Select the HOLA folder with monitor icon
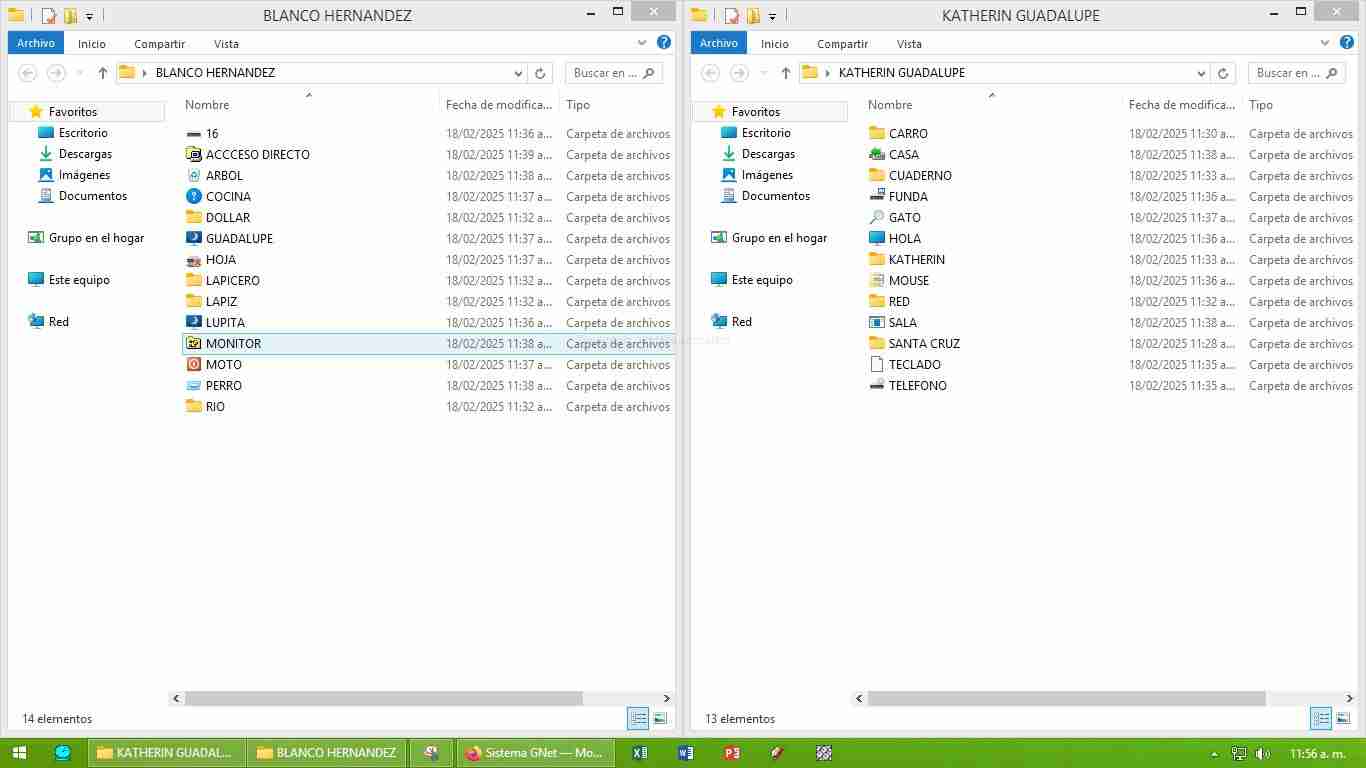Viewport: 1366px width, 768px height. tap(877, 239)
